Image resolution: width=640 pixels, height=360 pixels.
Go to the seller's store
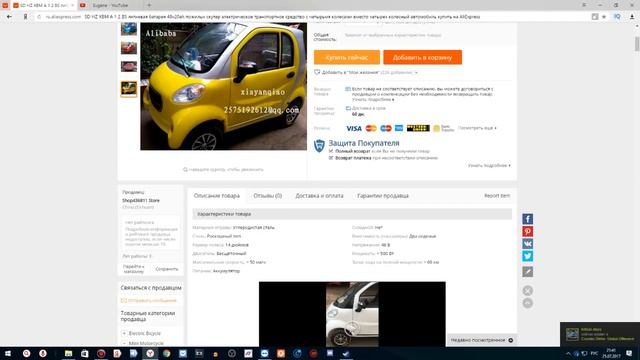coord(134,269)
